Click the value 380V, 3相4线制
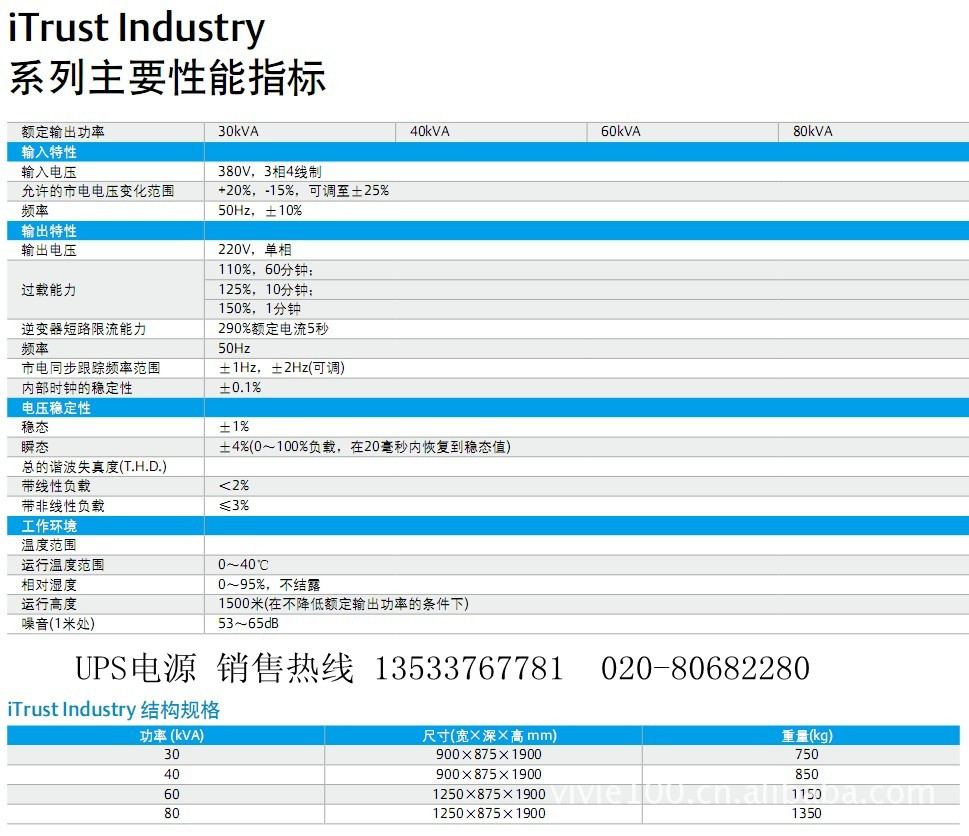Image resolution: width=969 pixels, height=836 pixels. tap(269, 172)
